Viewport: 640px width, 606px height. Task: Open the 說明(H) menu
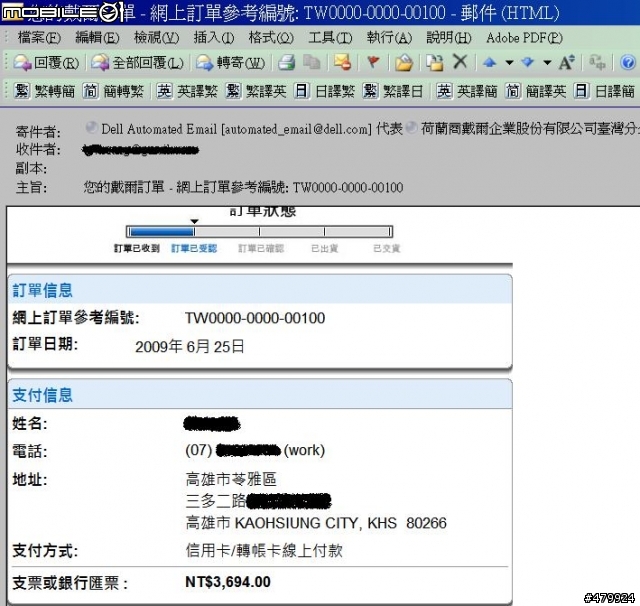[449, 38]
